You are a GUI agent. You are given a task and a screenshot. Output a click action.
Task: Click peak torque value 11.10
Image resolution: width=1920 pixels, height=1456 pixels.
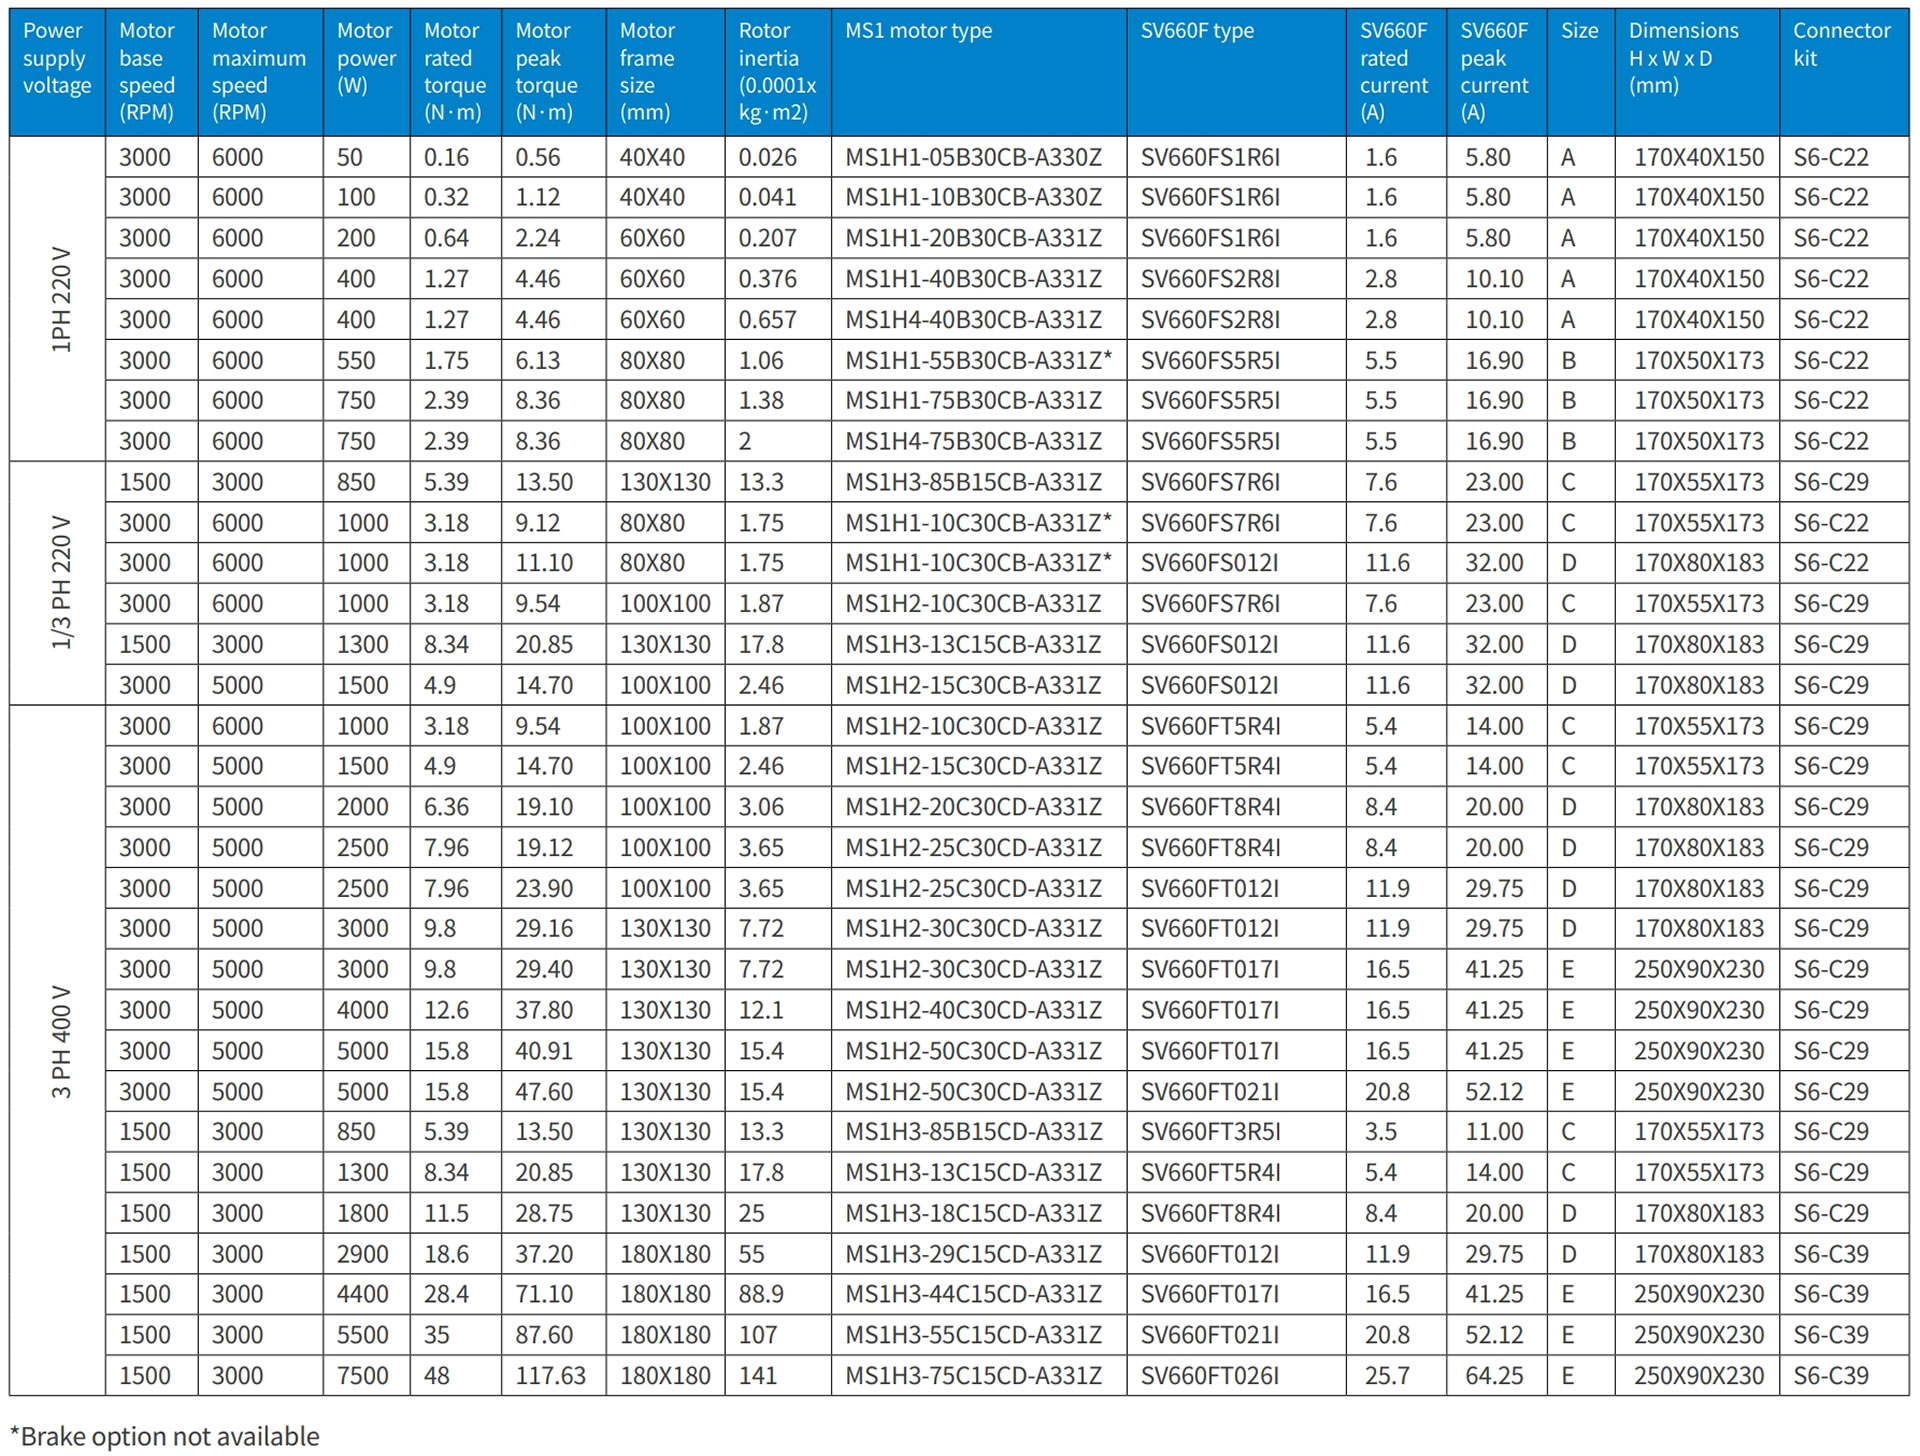(x=544, y=563)
